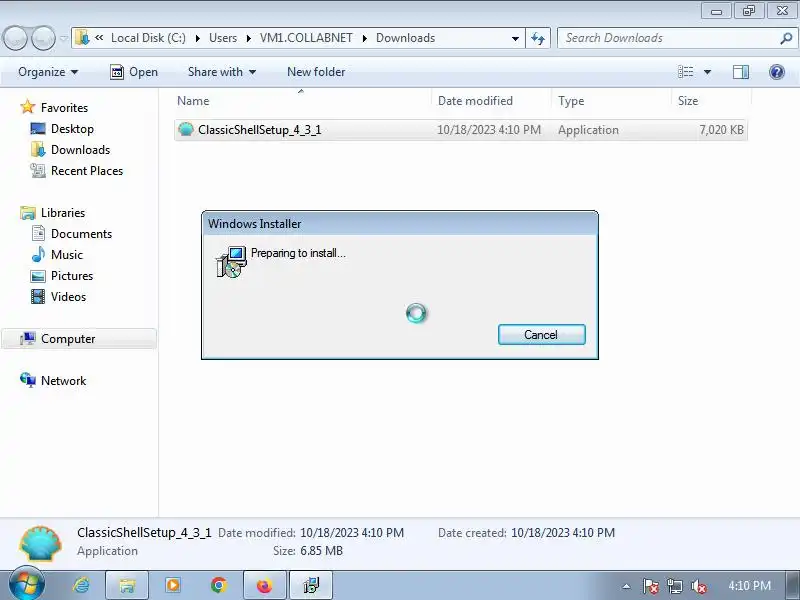Navigate to Users breadcrumb
The height and width of the screenshot is (600, 800).
223,38
